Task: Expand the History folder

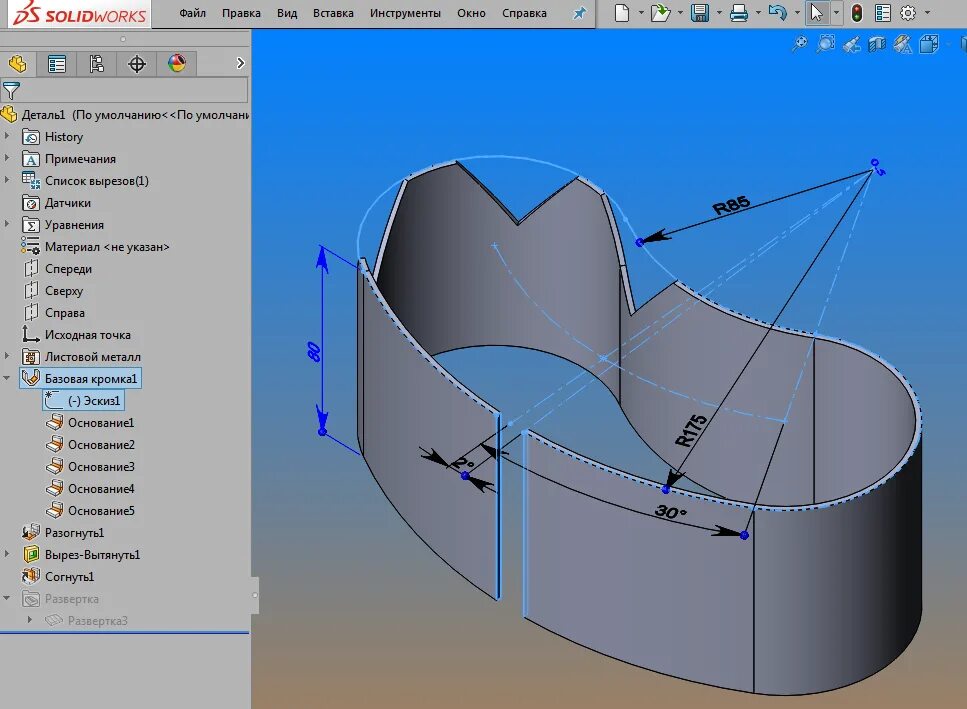Action: point(7,136)
